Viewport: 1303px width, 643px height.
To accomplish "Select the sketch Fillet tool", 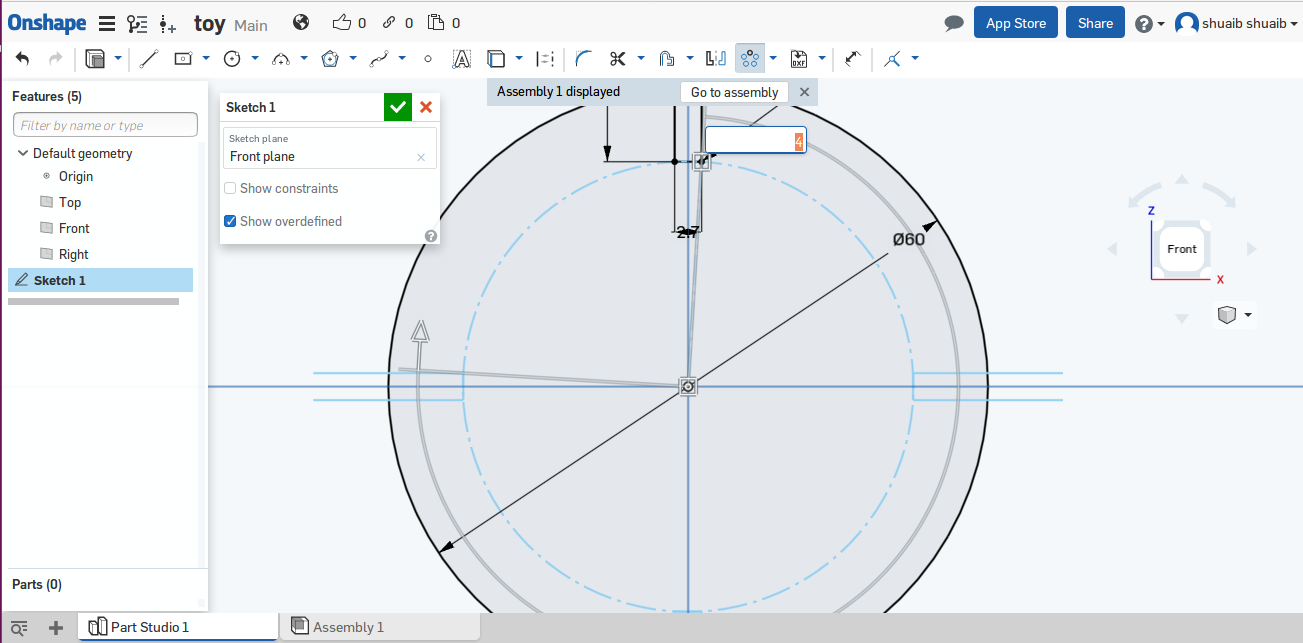I will 584,59.
